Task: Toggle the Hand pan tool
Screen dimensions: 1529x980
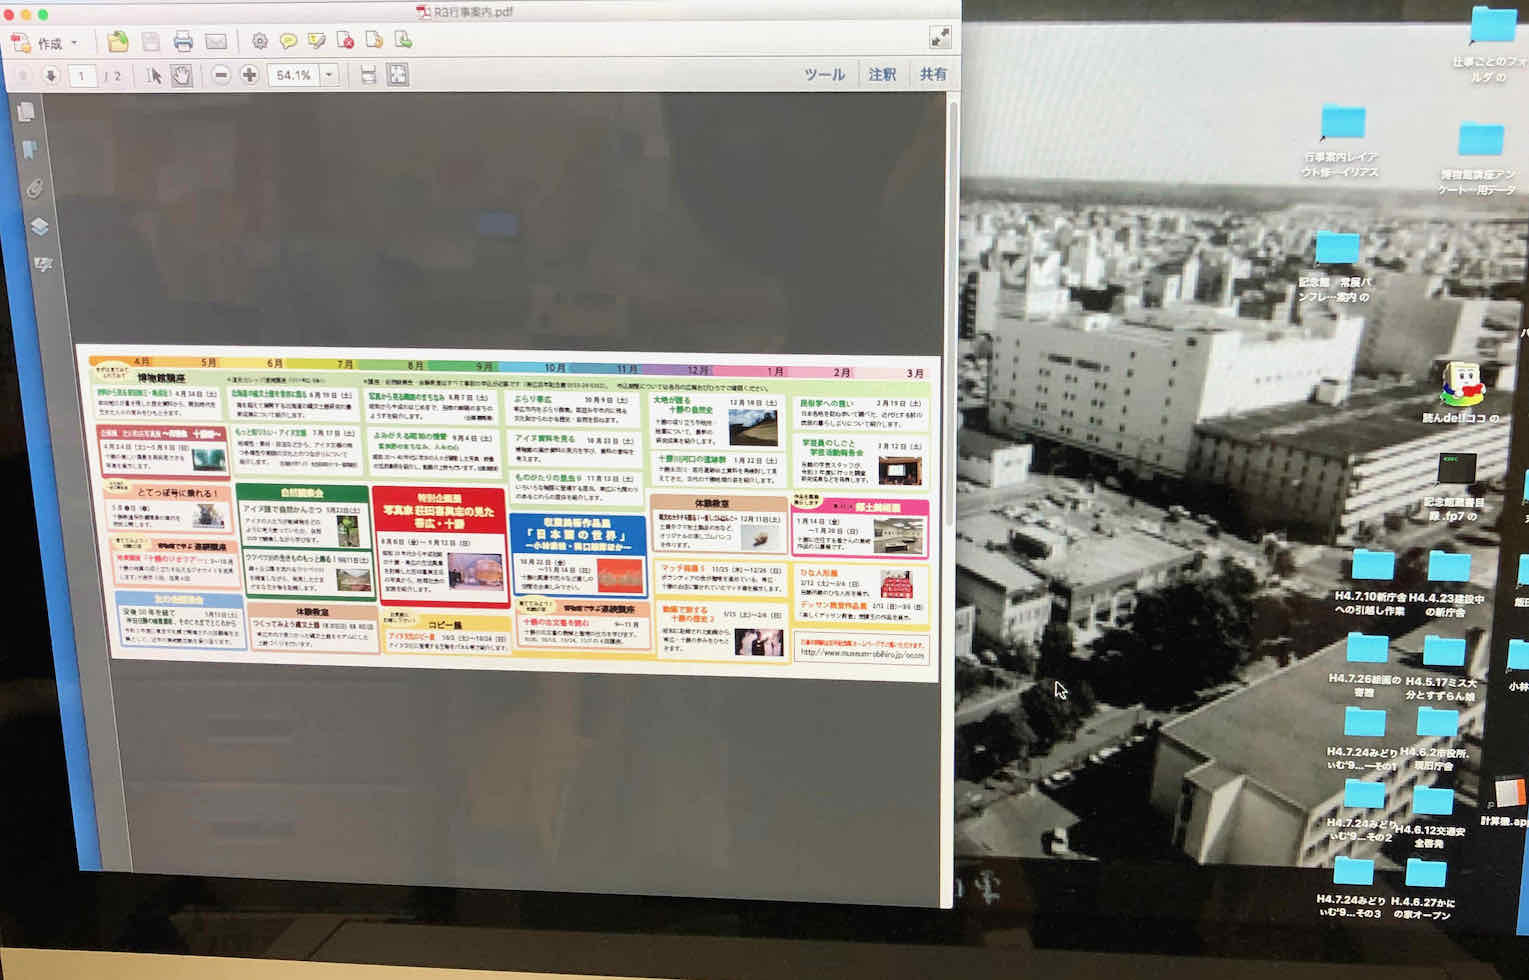Action: [181, 75]
